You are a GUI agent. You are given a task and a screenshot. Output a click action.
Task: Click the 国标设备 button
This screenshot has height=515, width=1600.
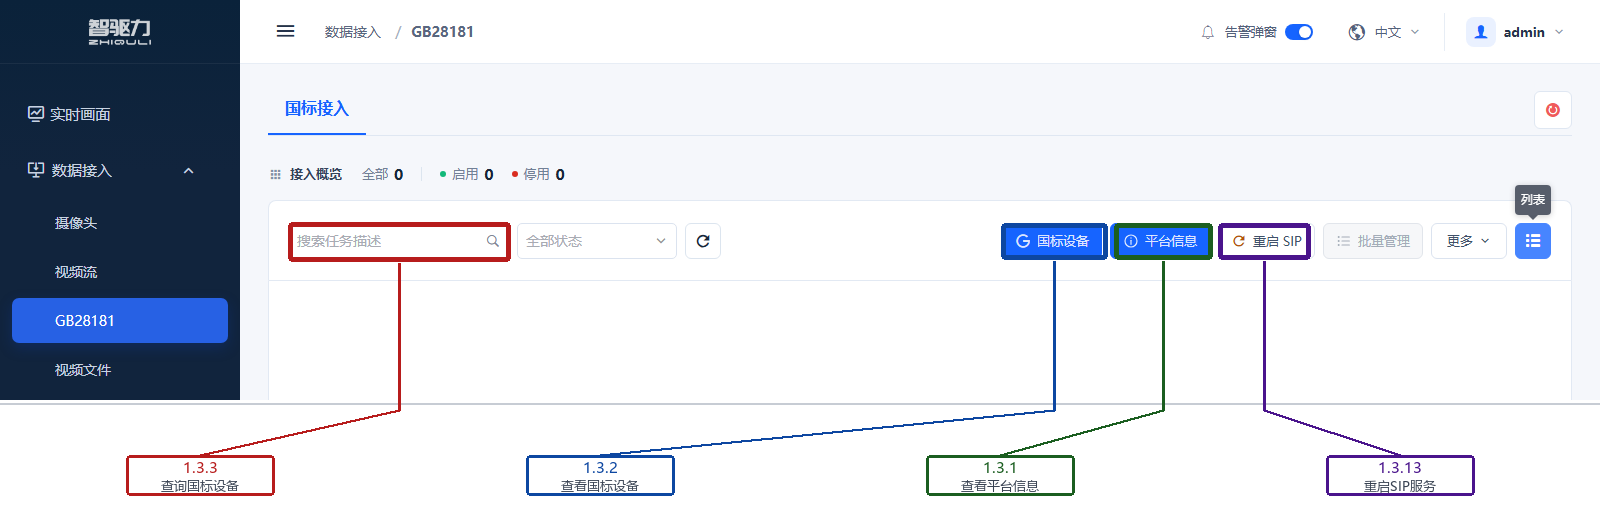[1053, 241]
